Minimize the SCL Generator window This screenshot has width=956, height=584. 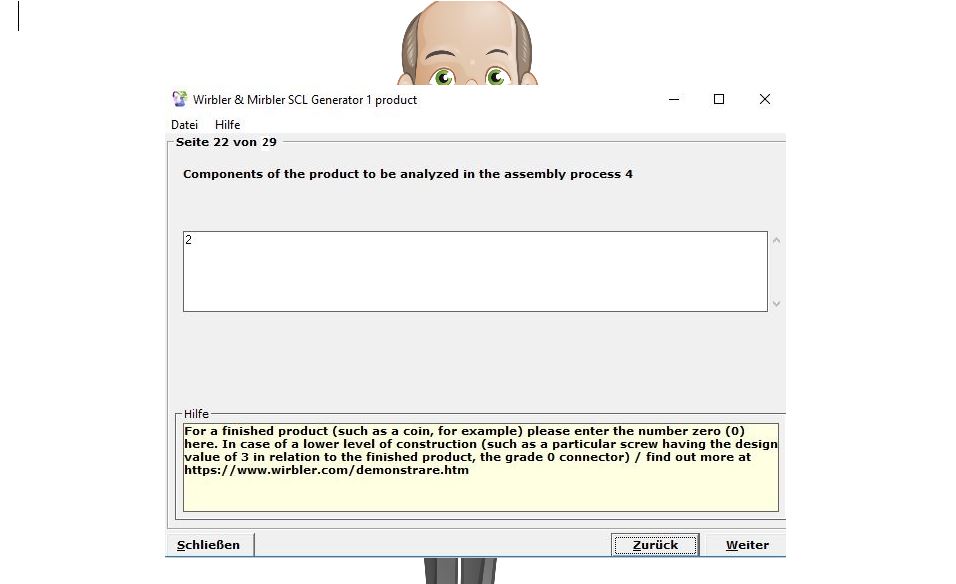tap(672, 99)
